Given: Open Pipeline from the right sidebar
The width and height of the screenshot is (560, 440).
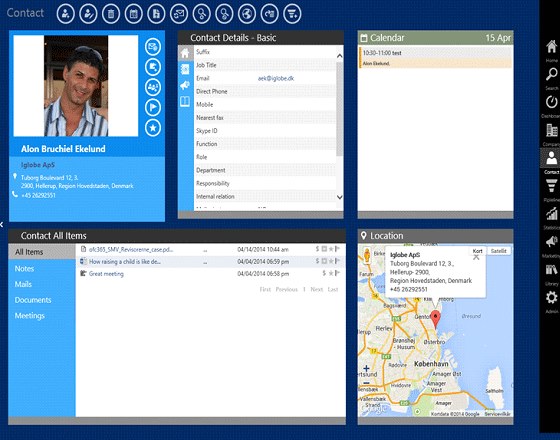Looking at the screenshot, I should (551, 190).
